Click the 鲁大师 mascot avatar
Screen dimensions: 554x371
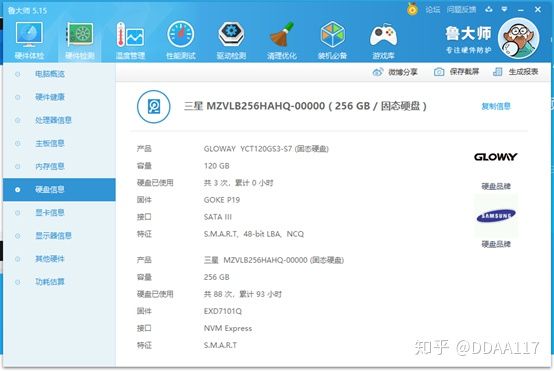518,38
